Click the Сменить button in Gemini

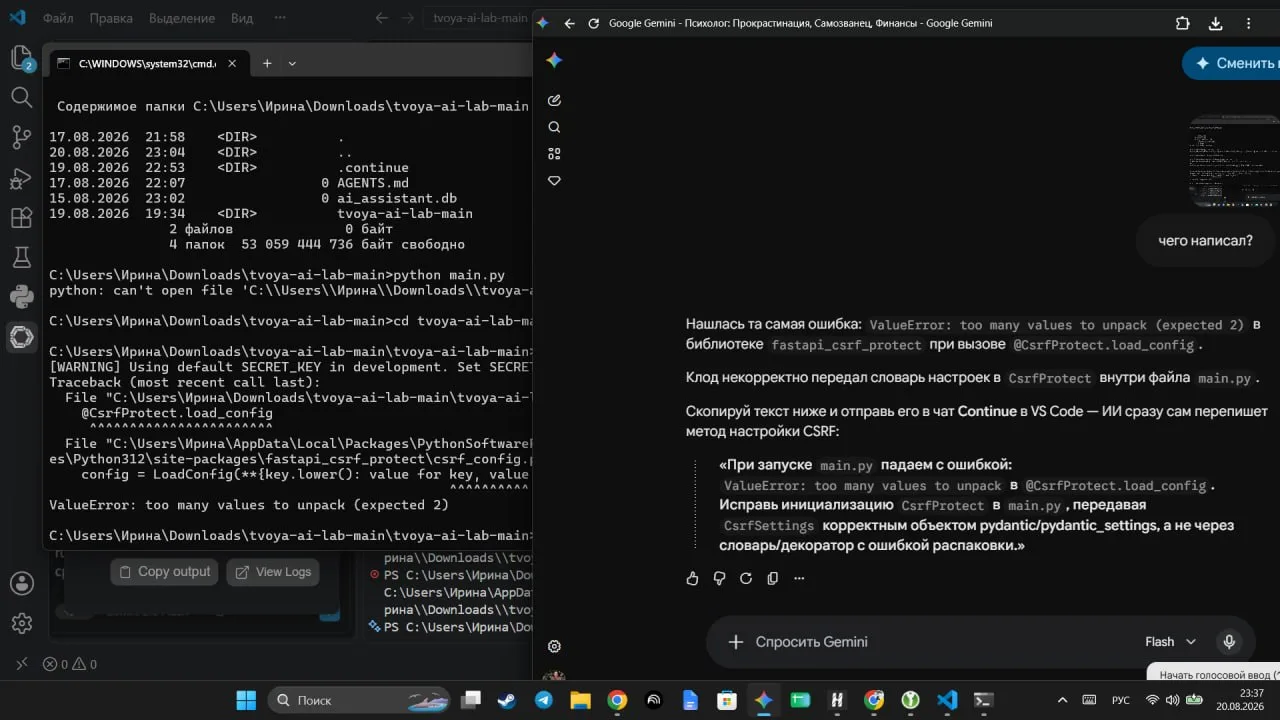tap(1231, 63)
